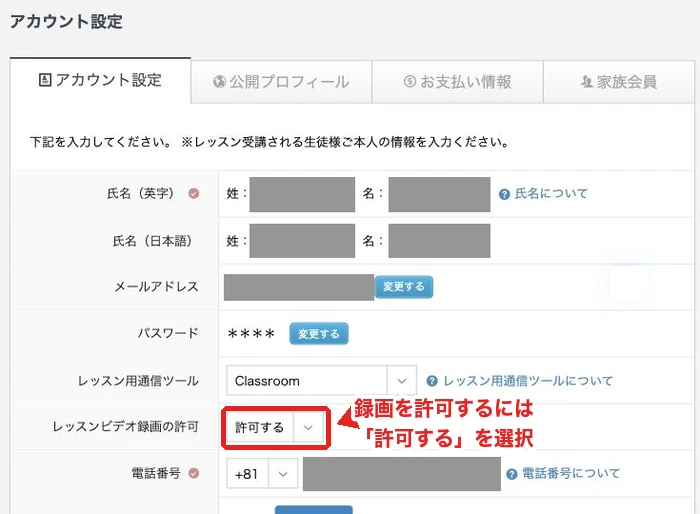Viewport: 700px width, 514px height.
Task: Click the phone number input field
Action: tap(402, 474)
